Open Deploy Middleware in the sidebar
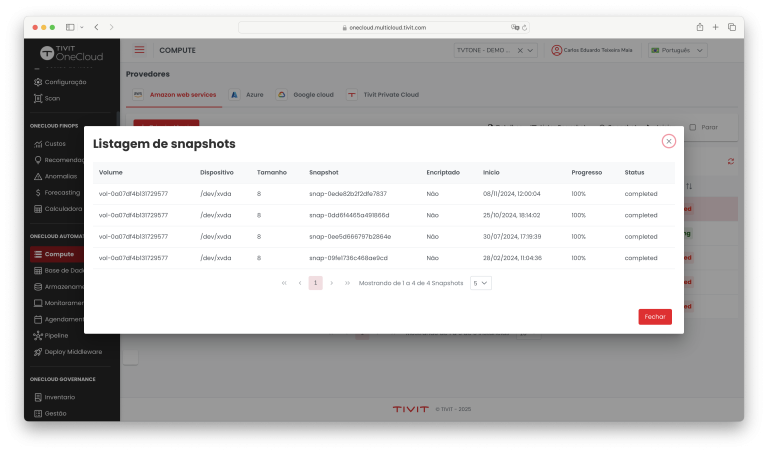The height and width of the screenshot is (453, 768). pos(73,351)
